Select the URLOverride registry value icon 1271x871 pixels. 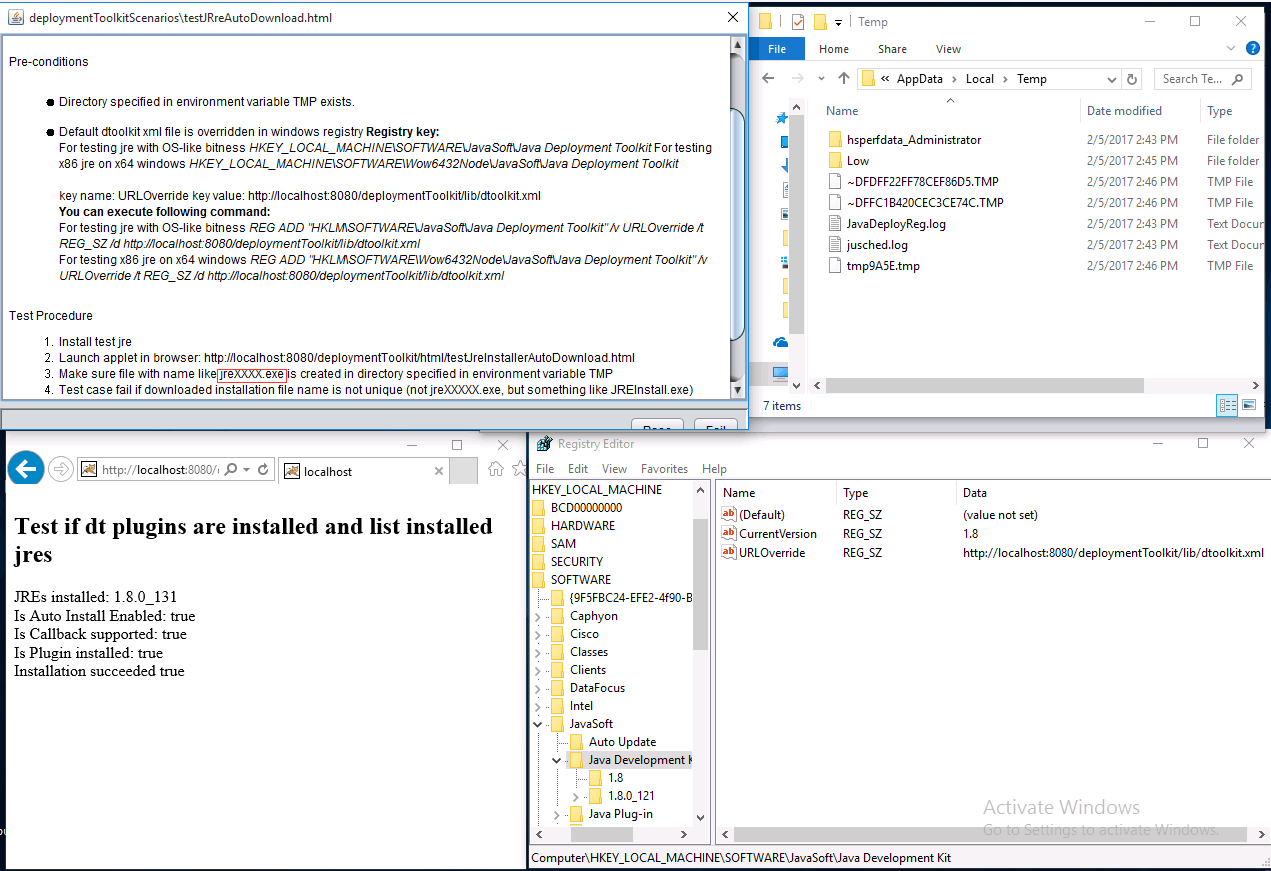coord(729,552)
